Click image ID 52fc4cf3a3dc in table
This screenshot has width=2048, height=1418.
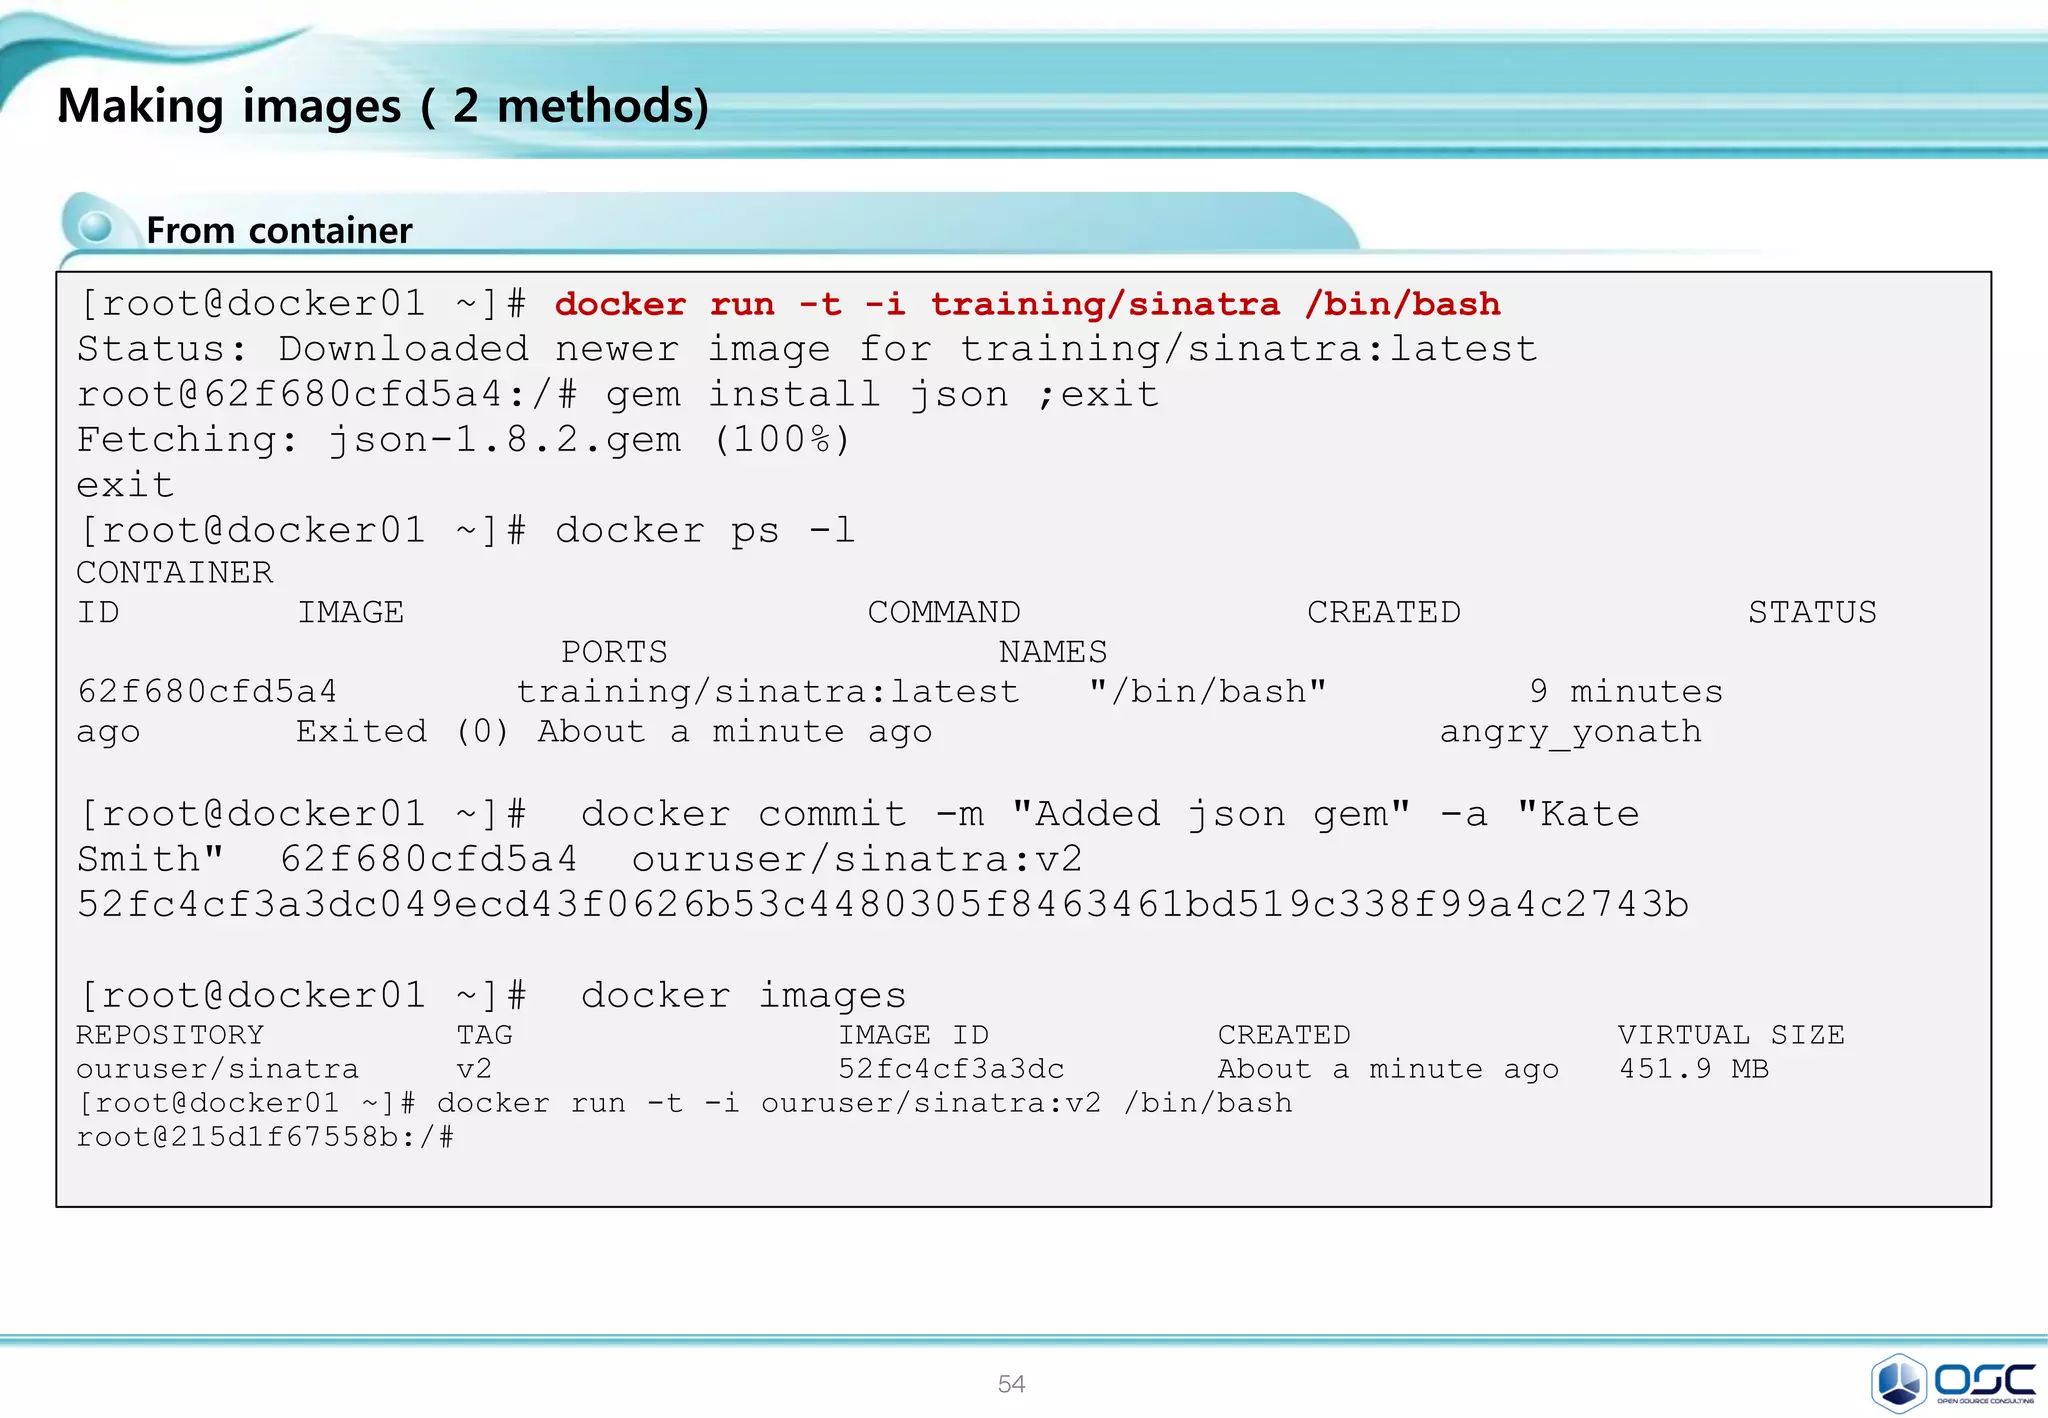(950, 1069)
